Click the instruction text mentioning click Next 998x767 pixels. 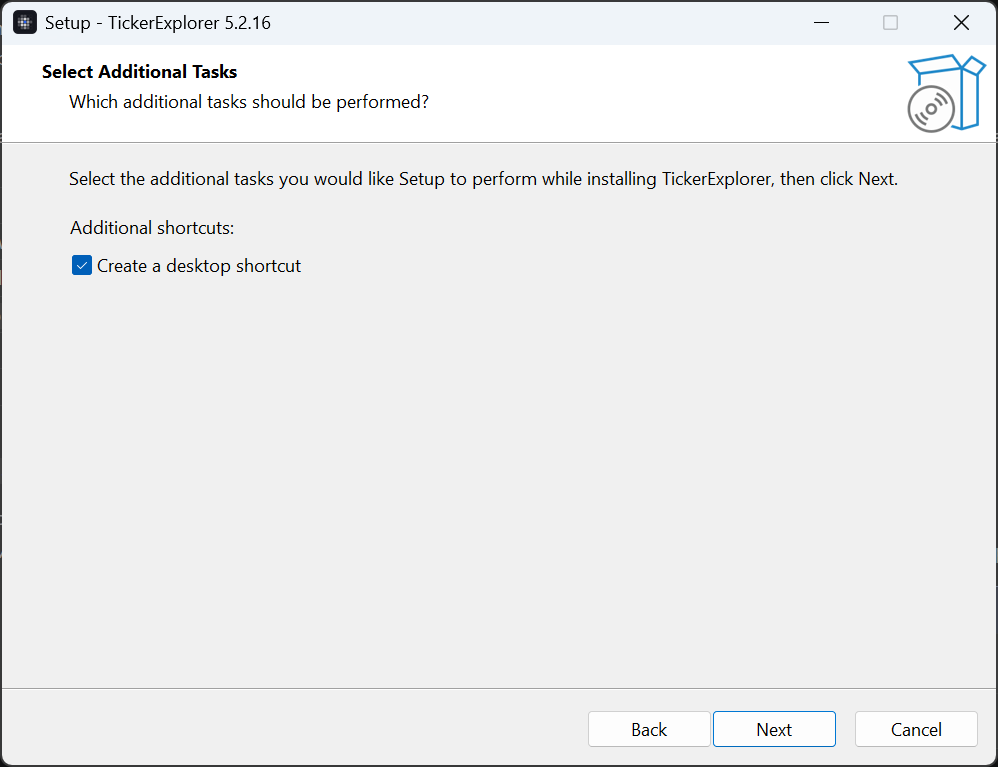point(483,179)
